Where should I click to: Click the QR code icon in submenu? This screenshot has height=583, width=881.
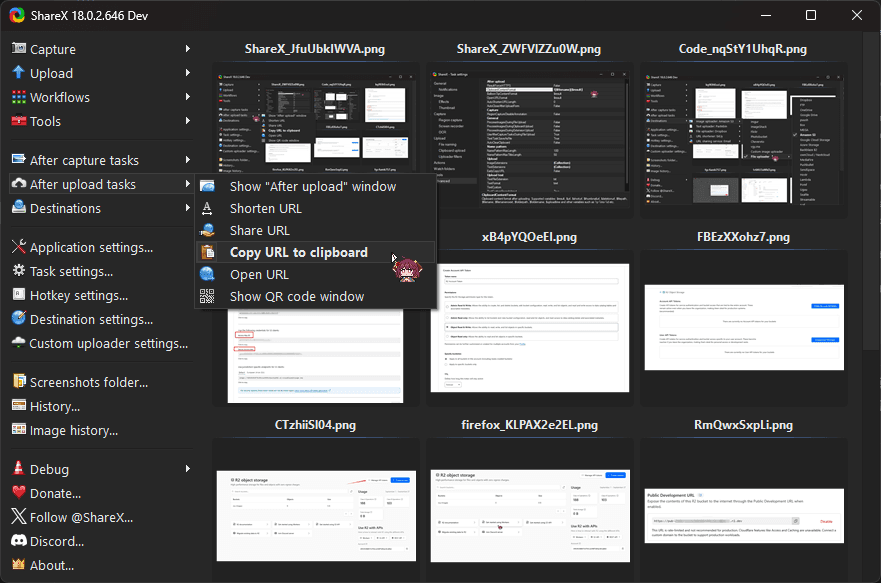click(x=207, y=296)
